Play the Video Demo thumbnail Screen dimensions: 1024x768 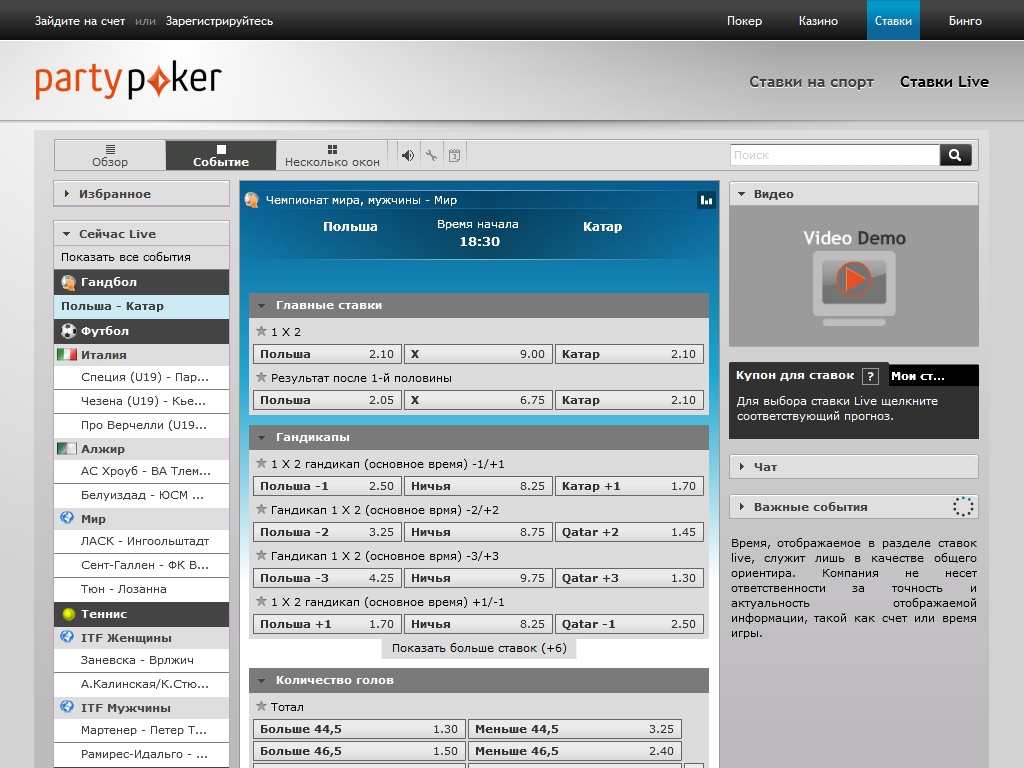tap(853, 280)
